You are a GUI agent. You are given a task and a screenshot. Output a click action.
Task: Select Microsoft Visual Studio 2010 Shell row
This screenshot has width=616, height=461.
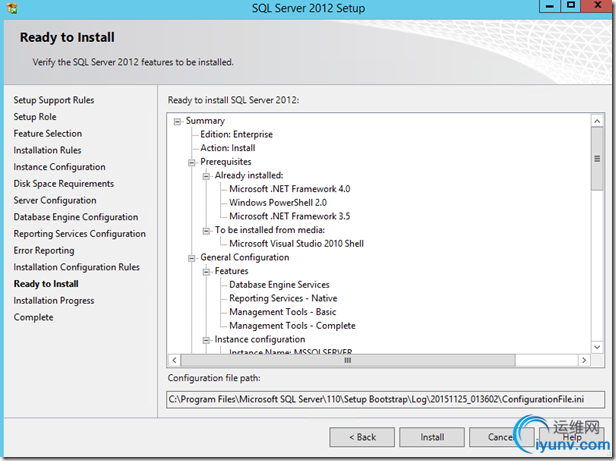pos(297,244)
